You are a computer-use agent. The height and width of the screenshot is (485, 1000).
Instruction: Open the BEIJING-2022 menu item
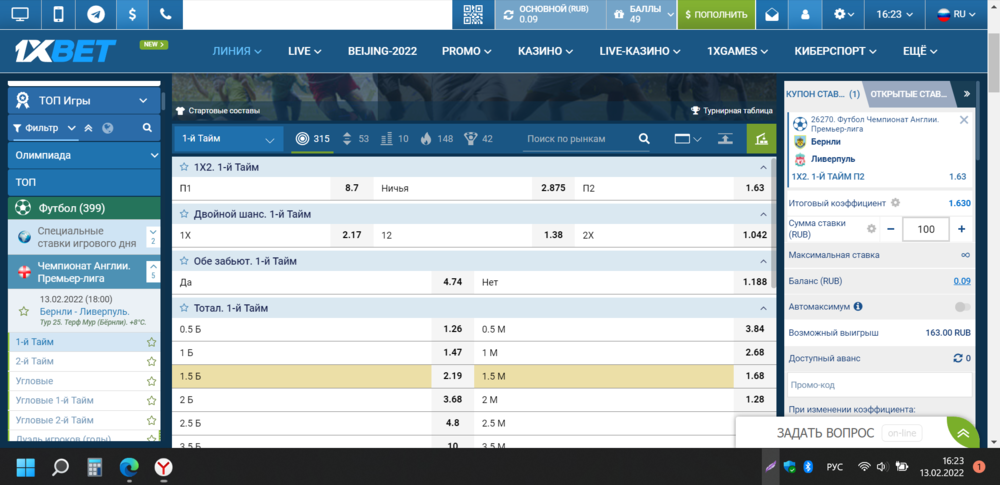tap(382, 51)
